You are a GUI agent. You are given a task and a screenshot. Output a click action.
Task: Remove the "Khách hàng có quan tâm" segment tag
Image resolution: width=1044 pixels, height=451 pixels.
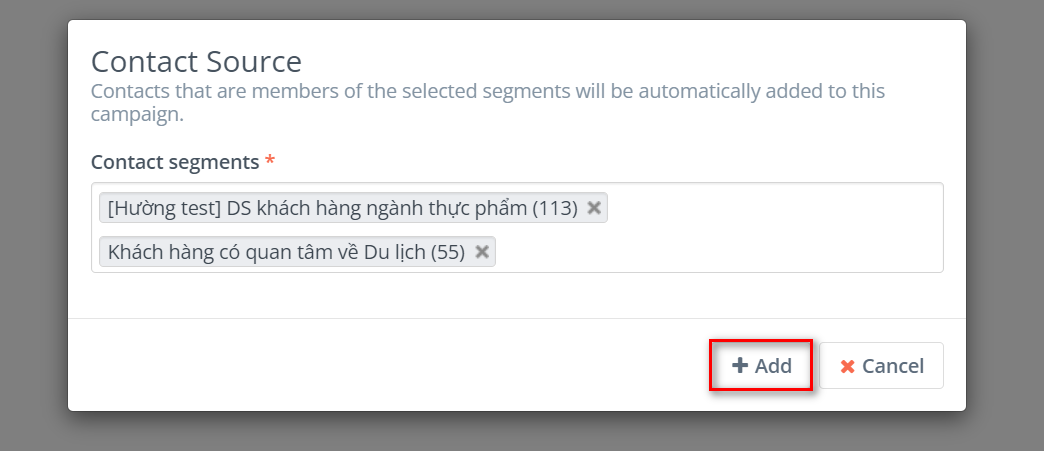pos(482,252)
